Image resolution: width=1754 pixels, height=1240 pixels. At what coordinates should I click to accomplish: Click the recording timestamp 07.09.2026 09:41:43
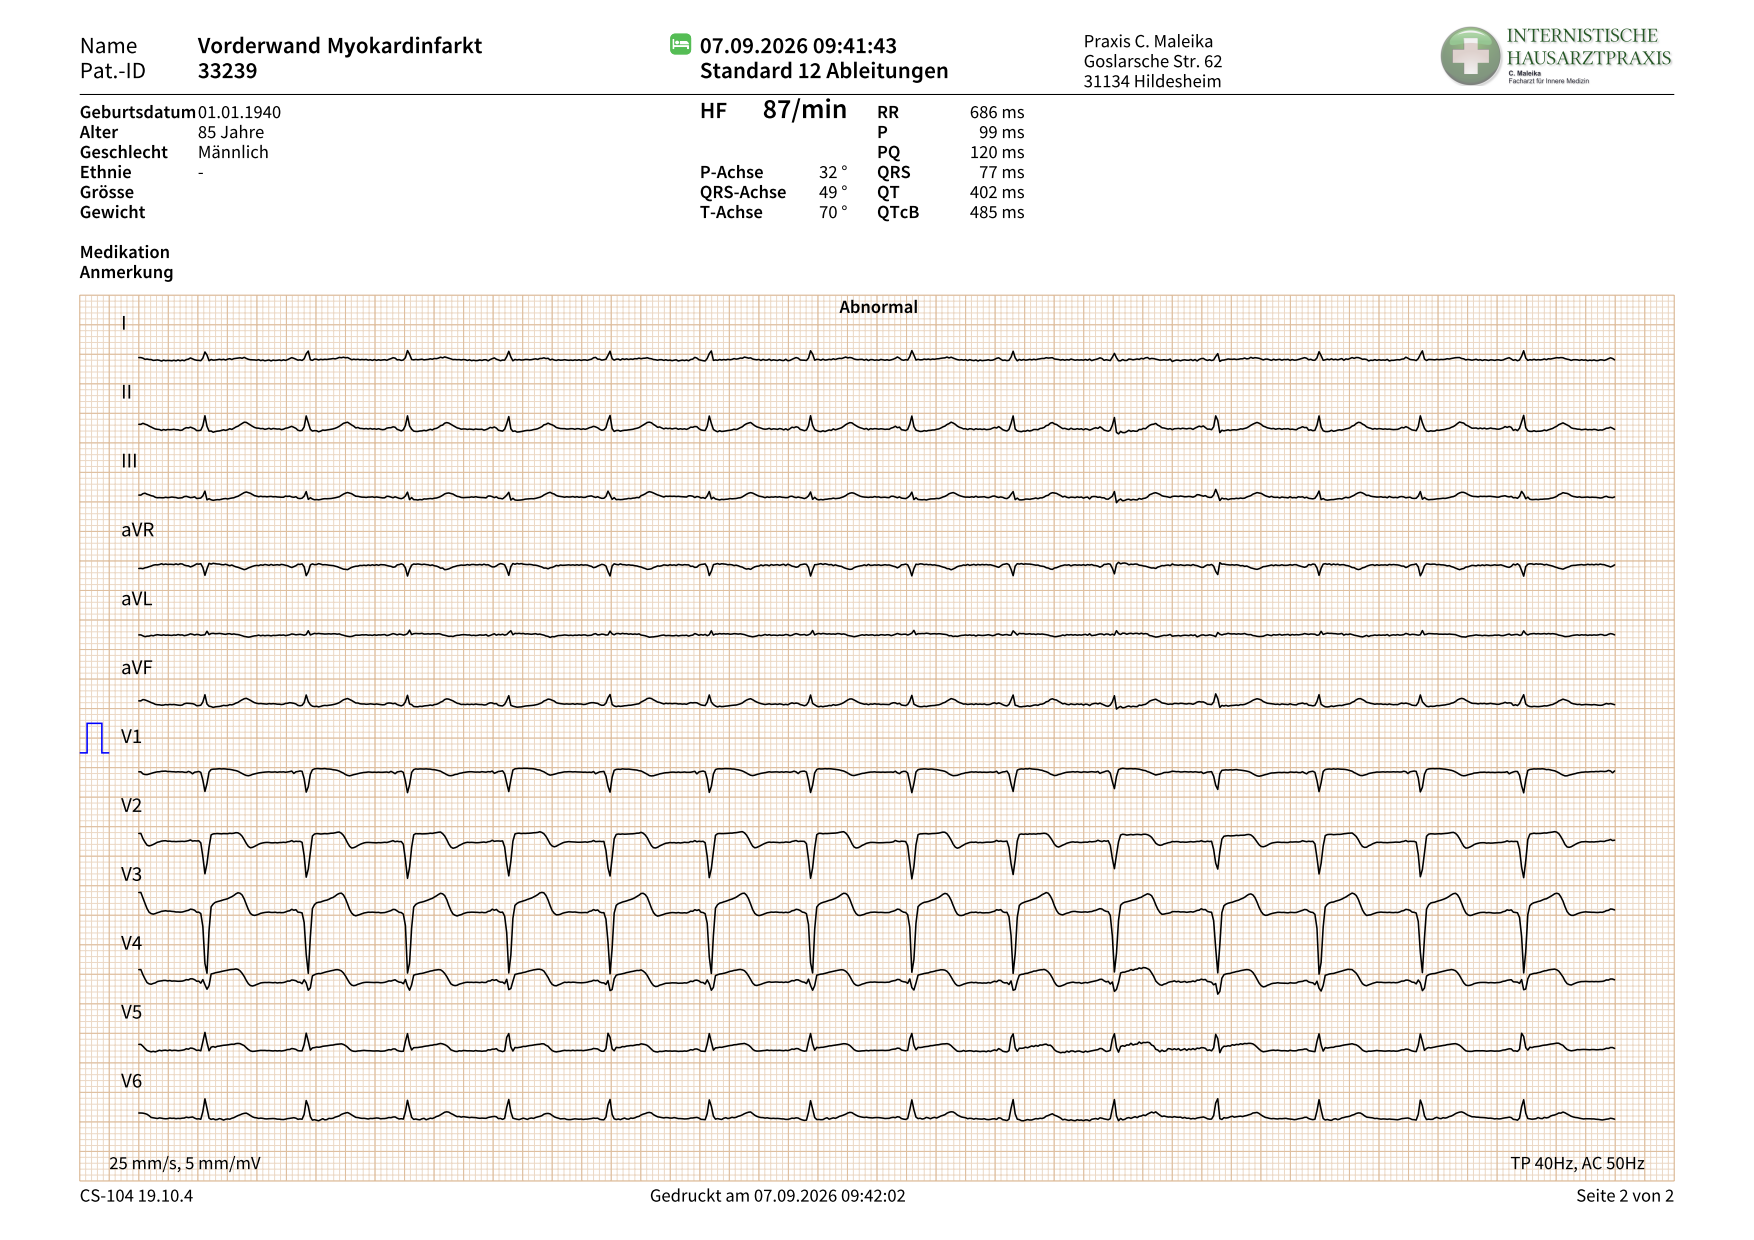[x=798, y=46]
